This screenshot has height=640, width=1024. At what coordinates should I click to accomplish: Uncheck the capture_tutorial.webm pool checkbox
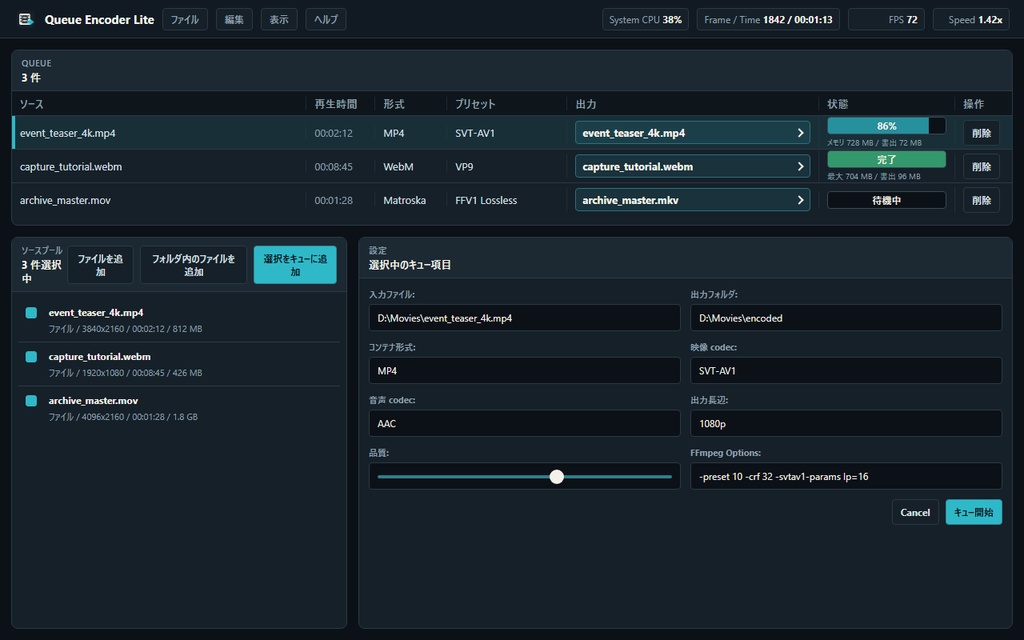click(31, 357)
